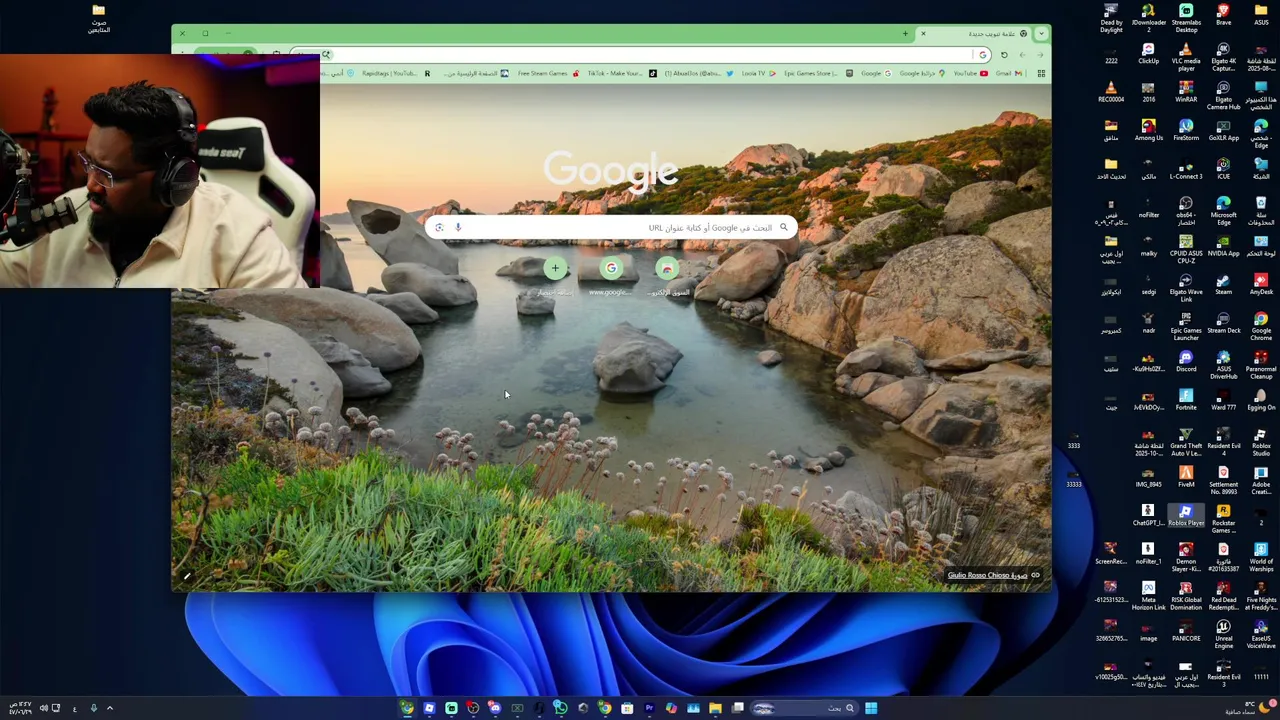Launch Grand Theft Auto V shortcut
Screen dimensions: 1280x720
1186,442
